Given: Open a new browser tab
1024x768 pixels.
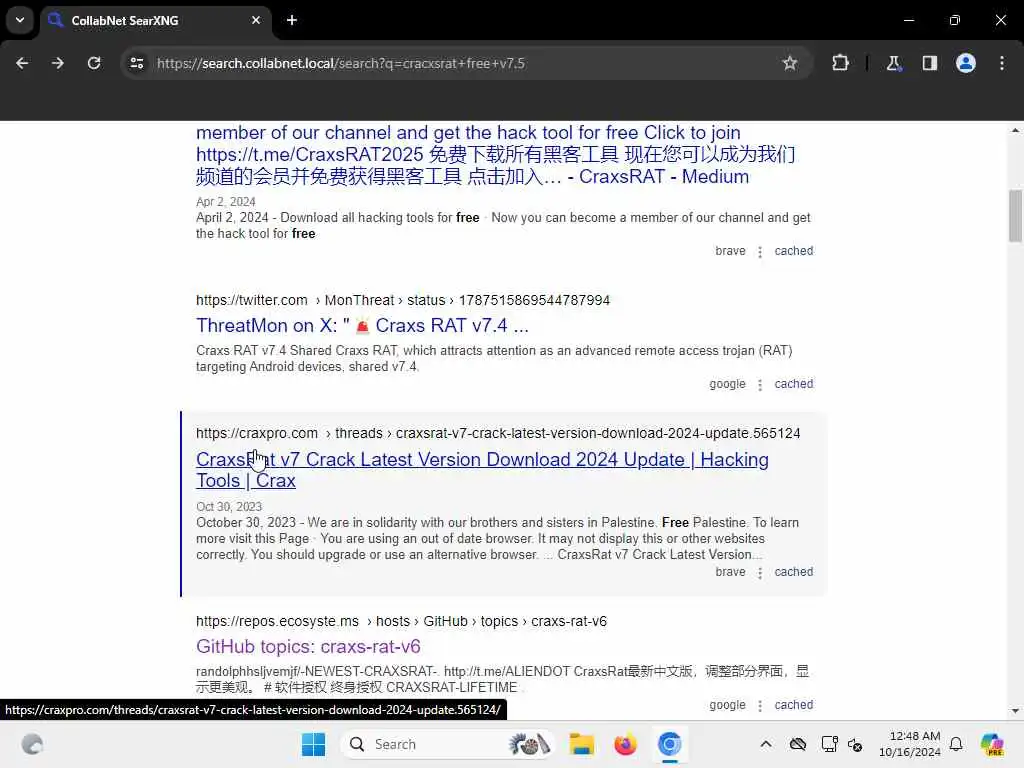Looking at the screenshot, I should [x=292, y=20].
